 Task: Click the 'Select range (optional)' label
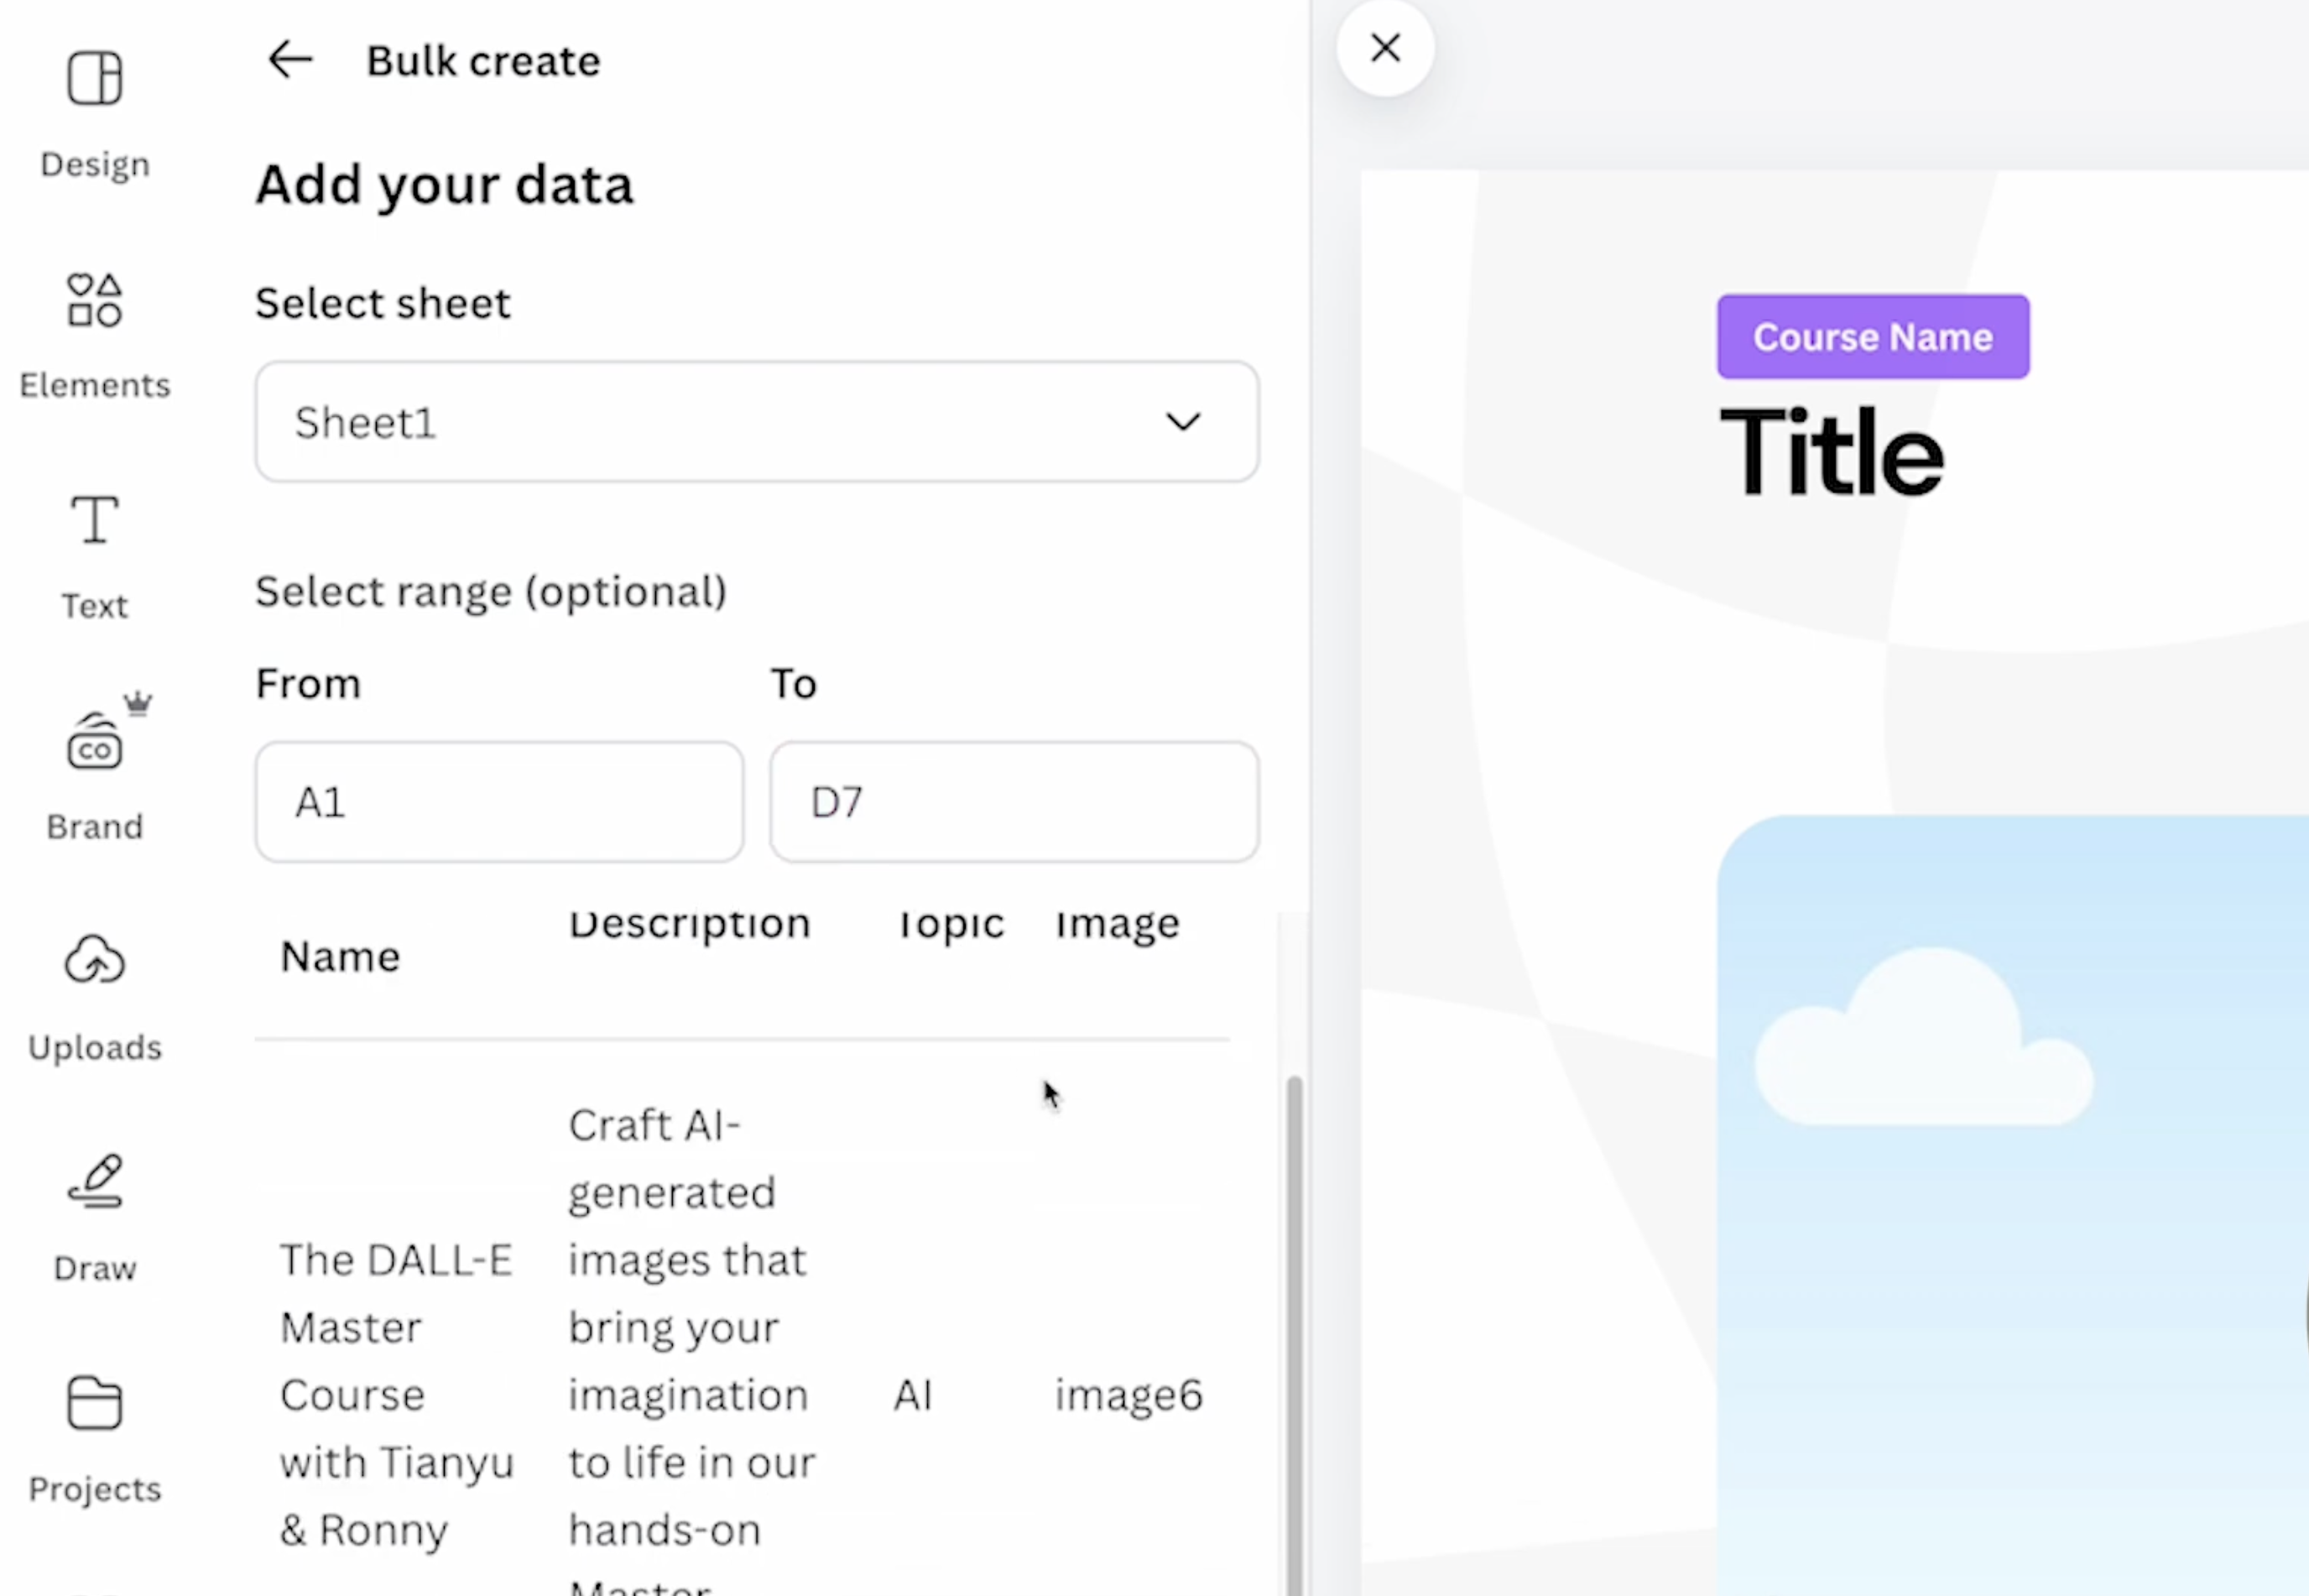(490, 592)
